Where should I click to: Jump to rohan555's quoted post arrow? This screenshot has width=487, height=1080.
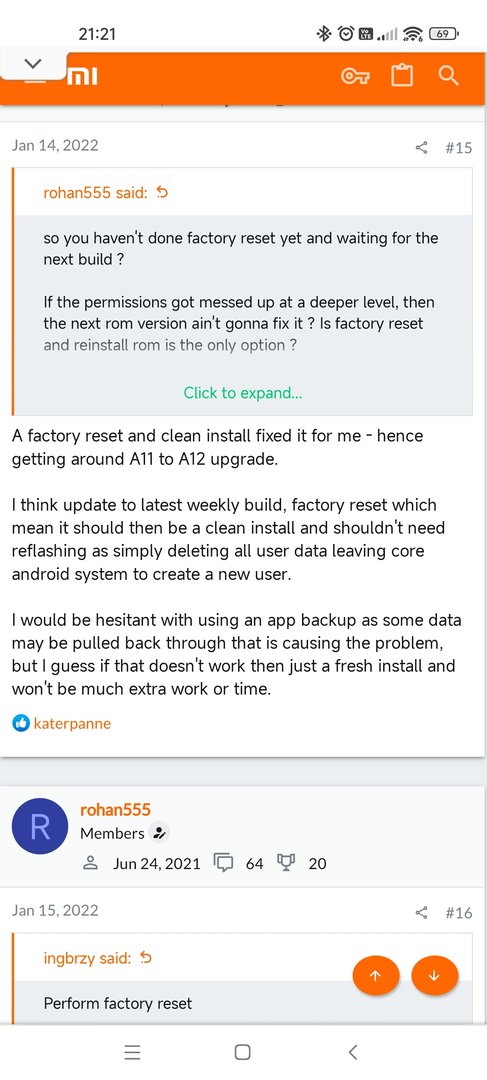click(162, 193)
